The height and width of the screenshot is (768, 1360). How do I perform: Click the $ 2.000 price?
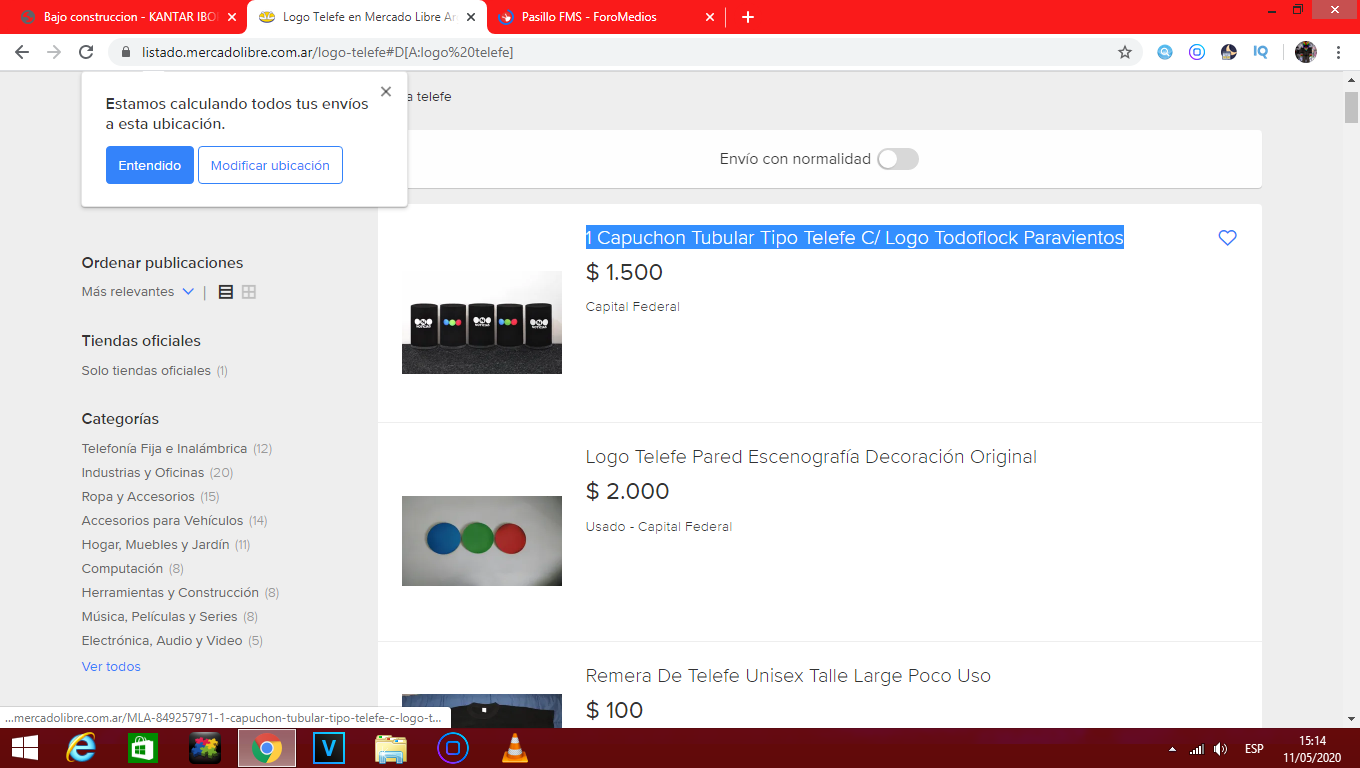tap(627, 491)
